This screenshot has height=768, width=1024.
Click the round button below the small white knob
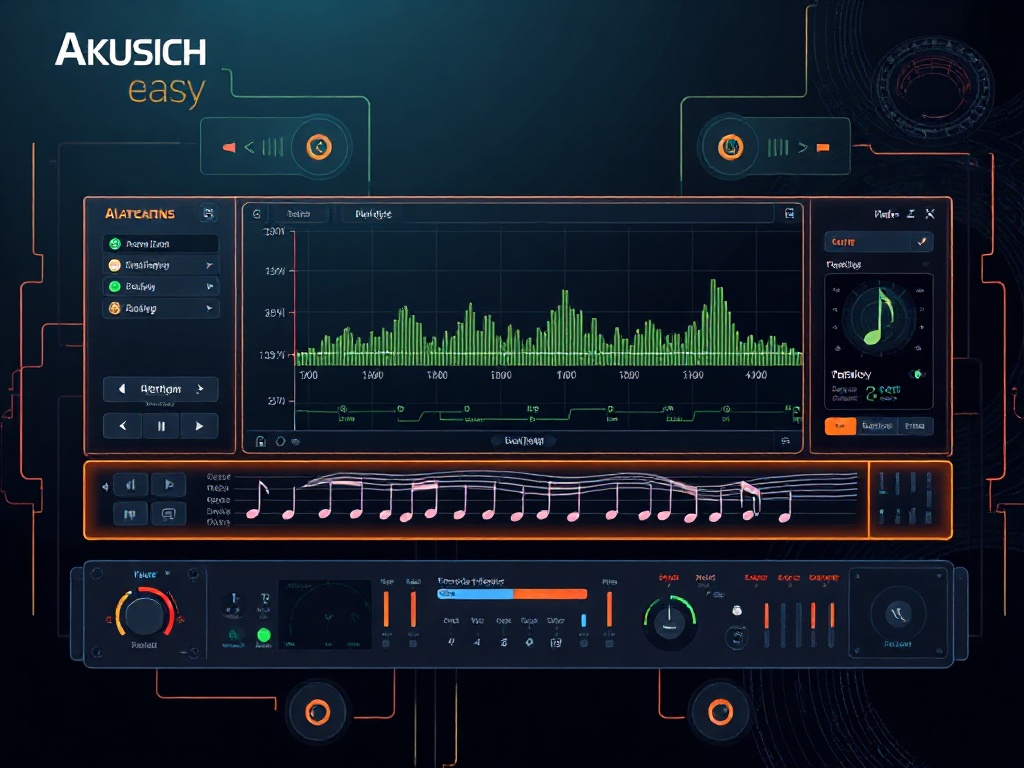pyautogui.click(x=737, y=637)
